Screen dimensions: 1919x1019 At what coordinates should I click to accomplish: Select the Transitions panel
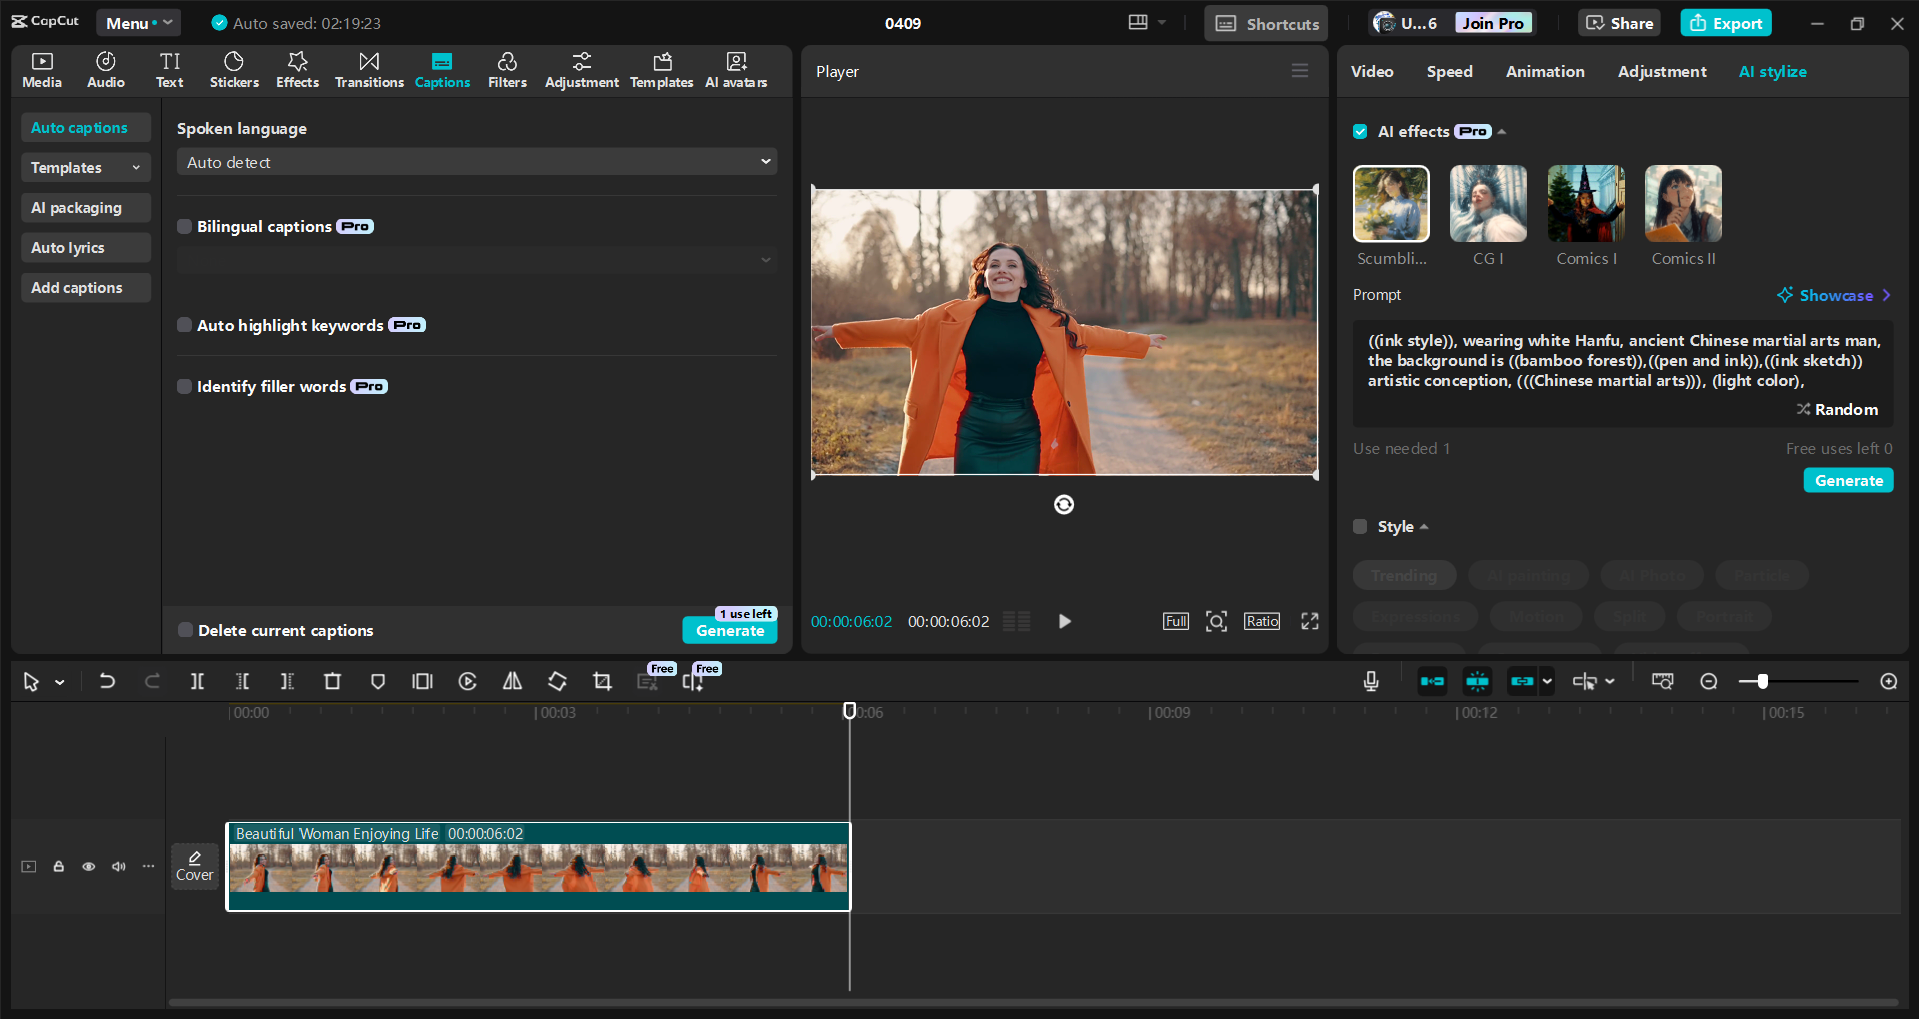click(368, 70)
